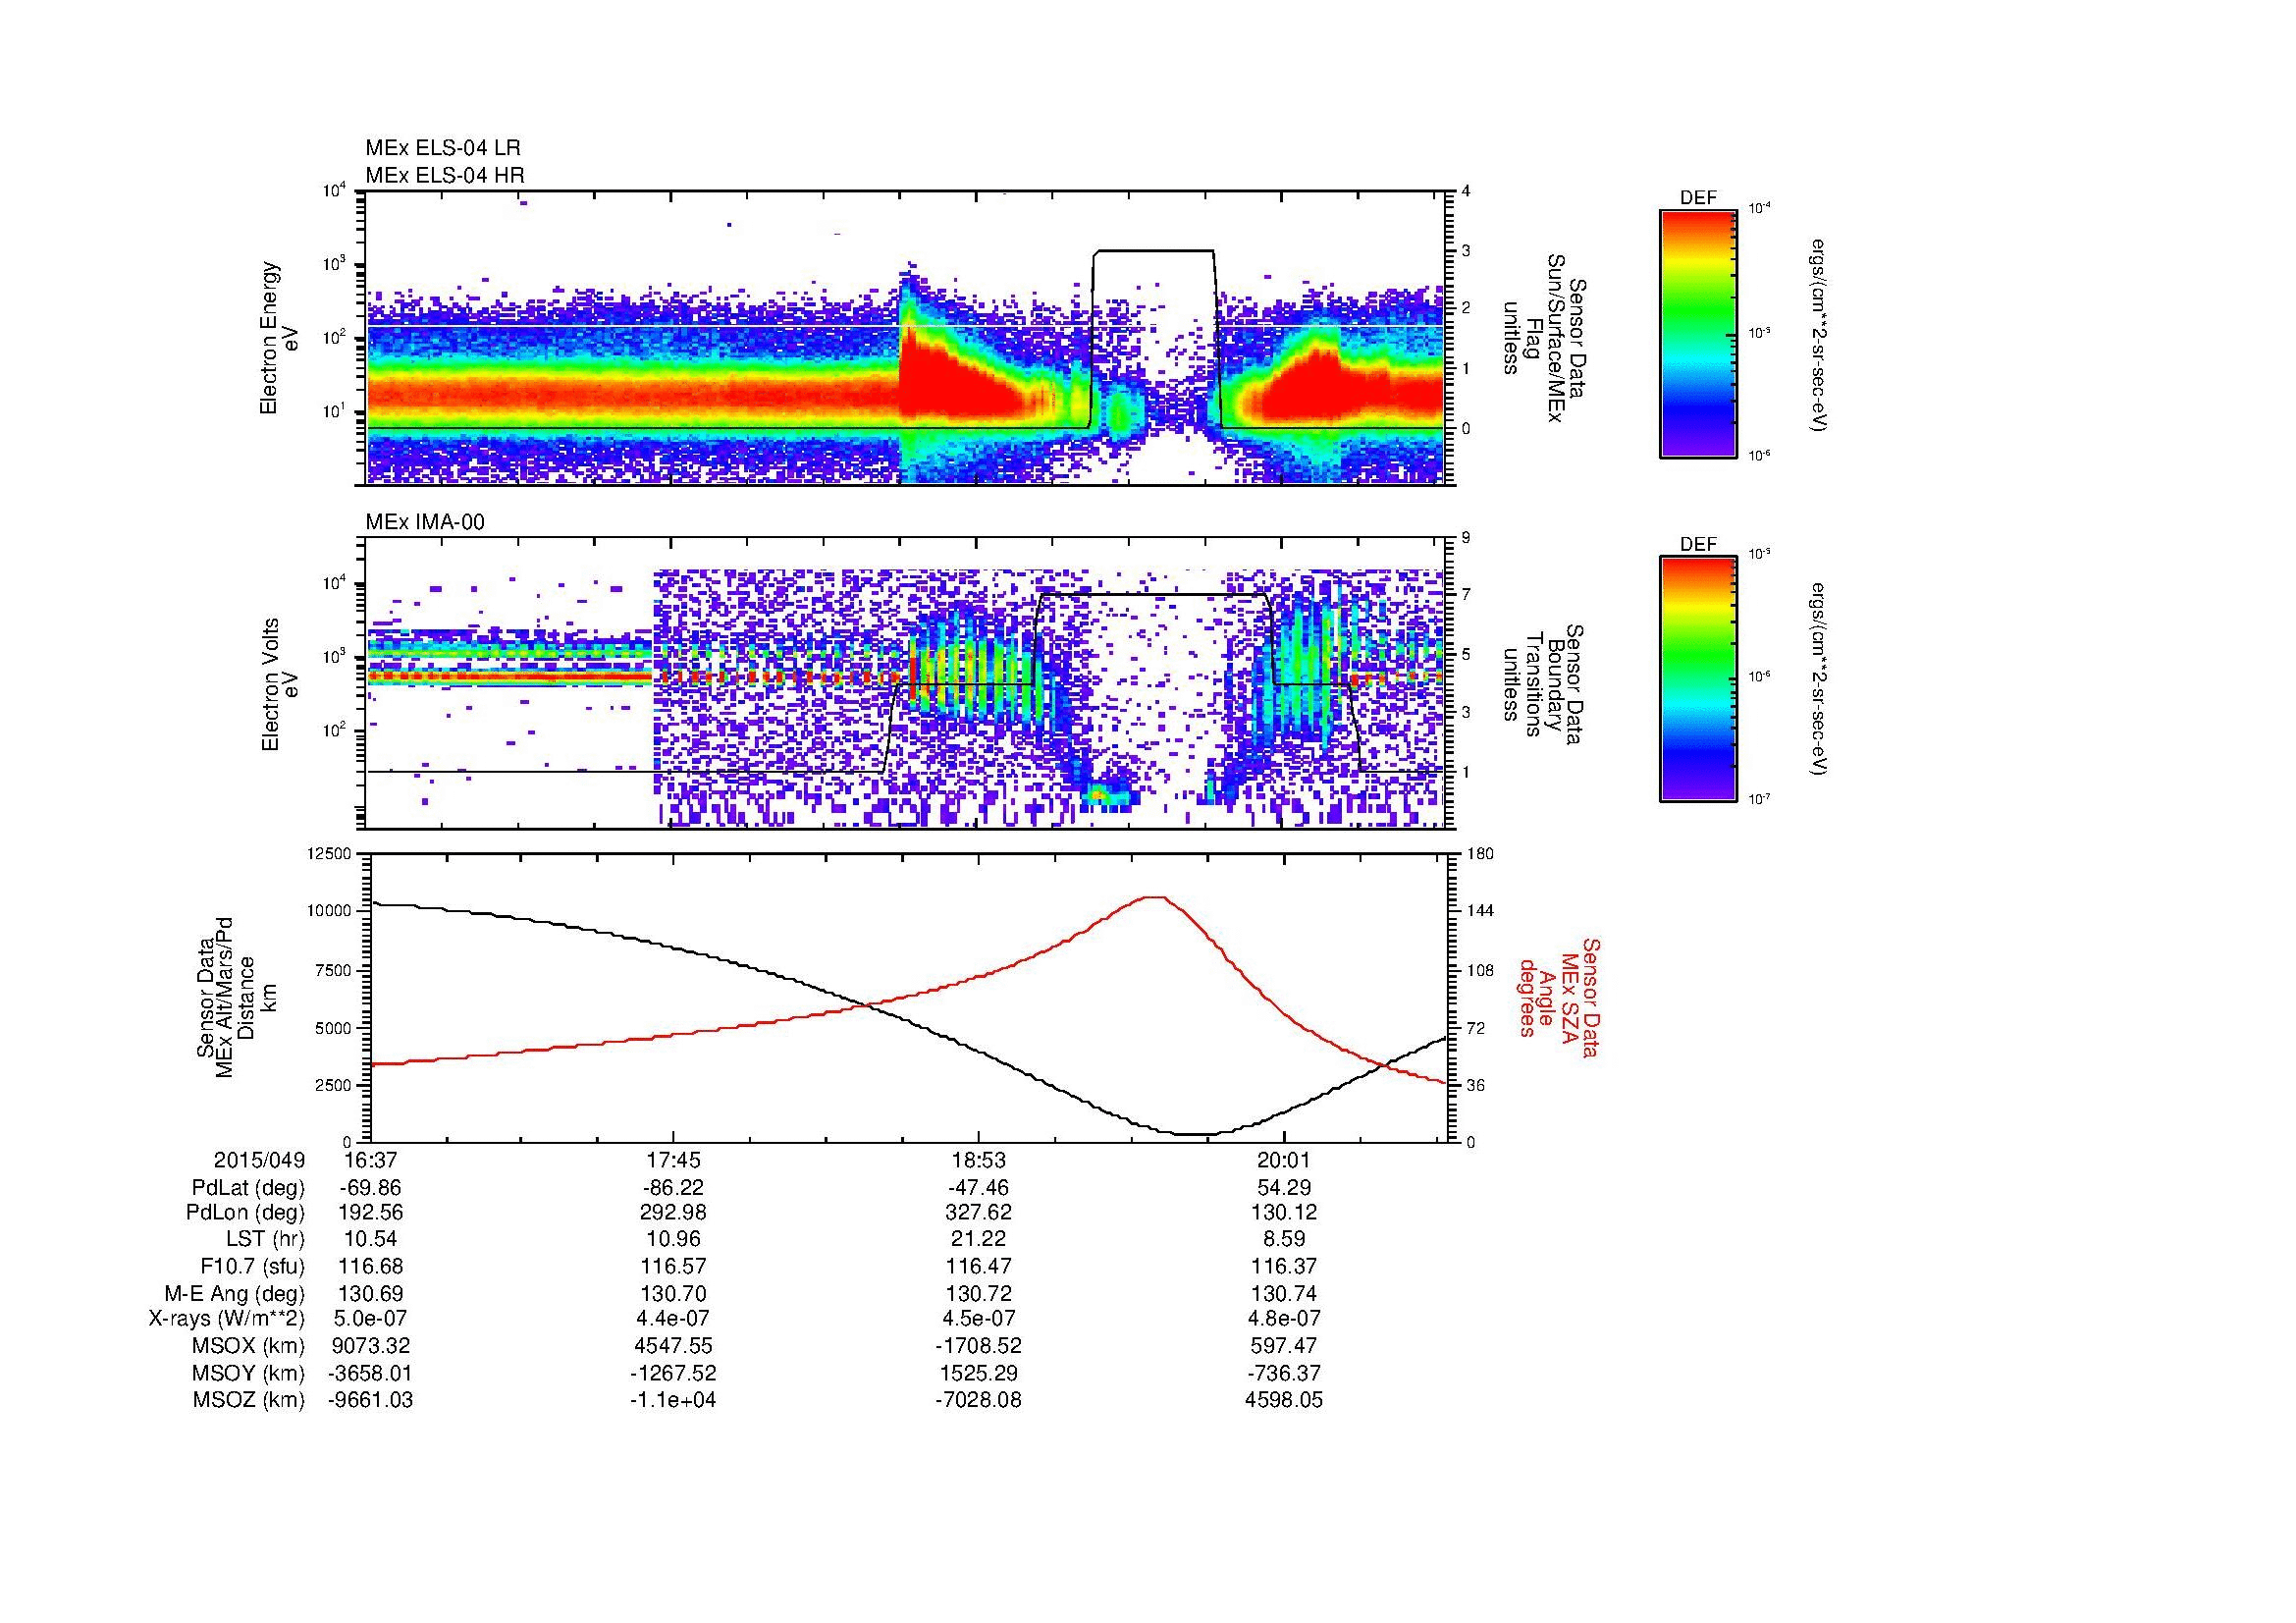This screenshot has height=1623, width=2296.
Task: Click the 'X-rays (W/m**2)' row label
Action: pyautogui.click(x=226, y=1319)
